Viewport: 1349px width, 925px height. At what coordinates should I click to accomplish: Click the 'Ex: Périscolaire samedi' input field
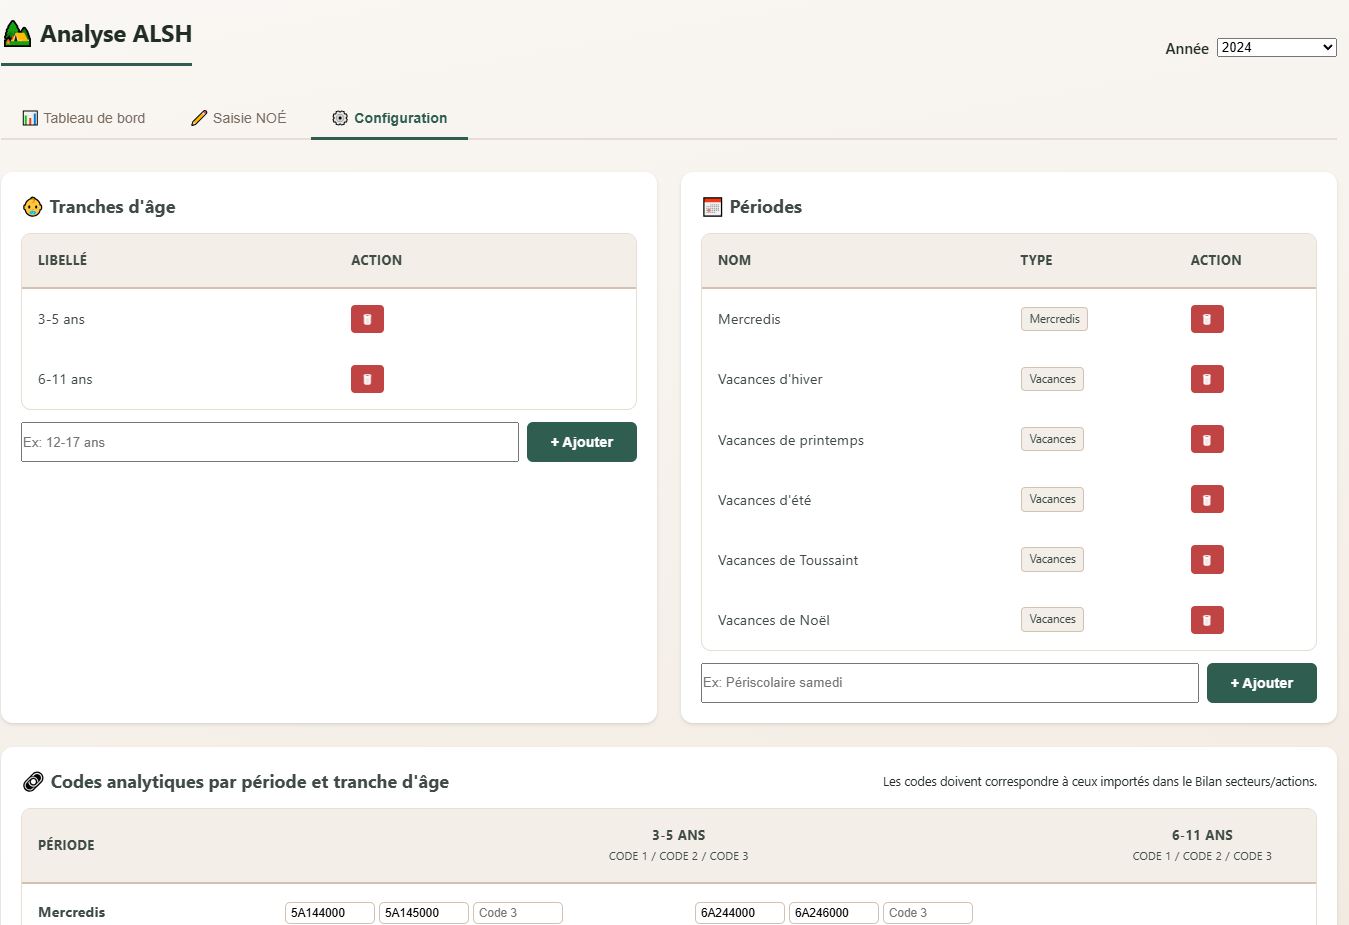[x=949, y=683]
